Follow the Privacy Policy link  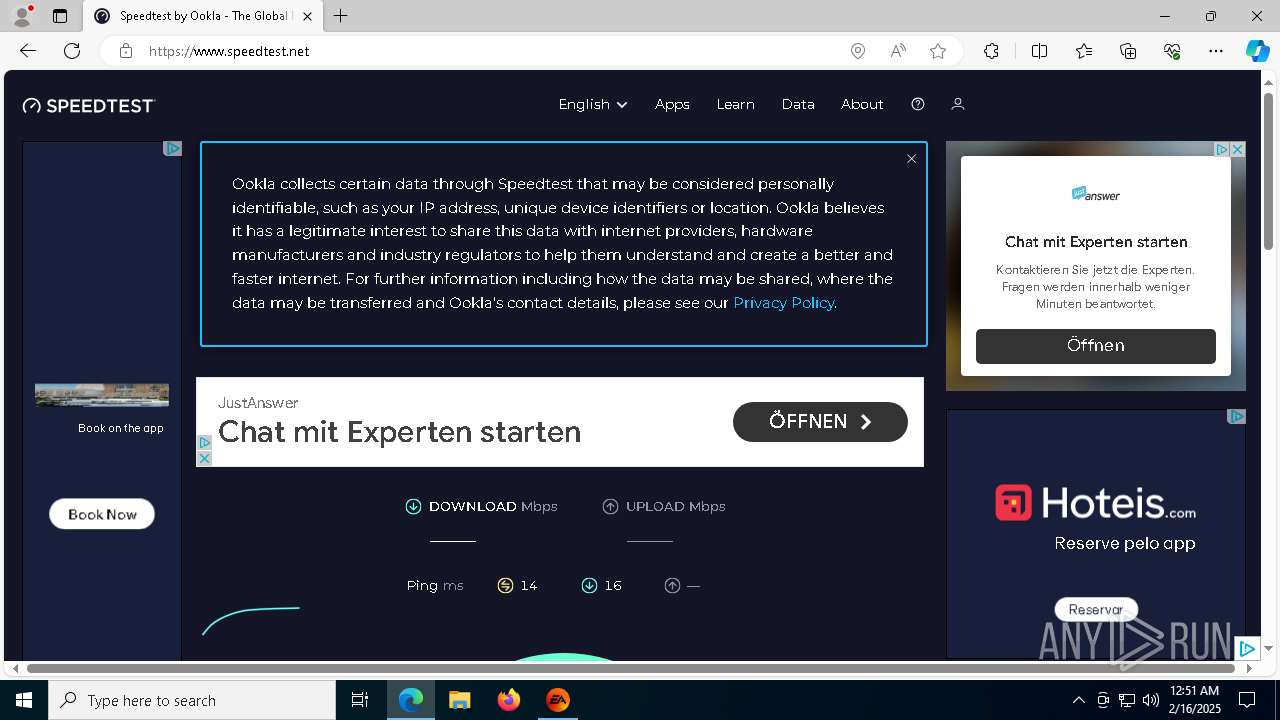click(x=783, y=303)
